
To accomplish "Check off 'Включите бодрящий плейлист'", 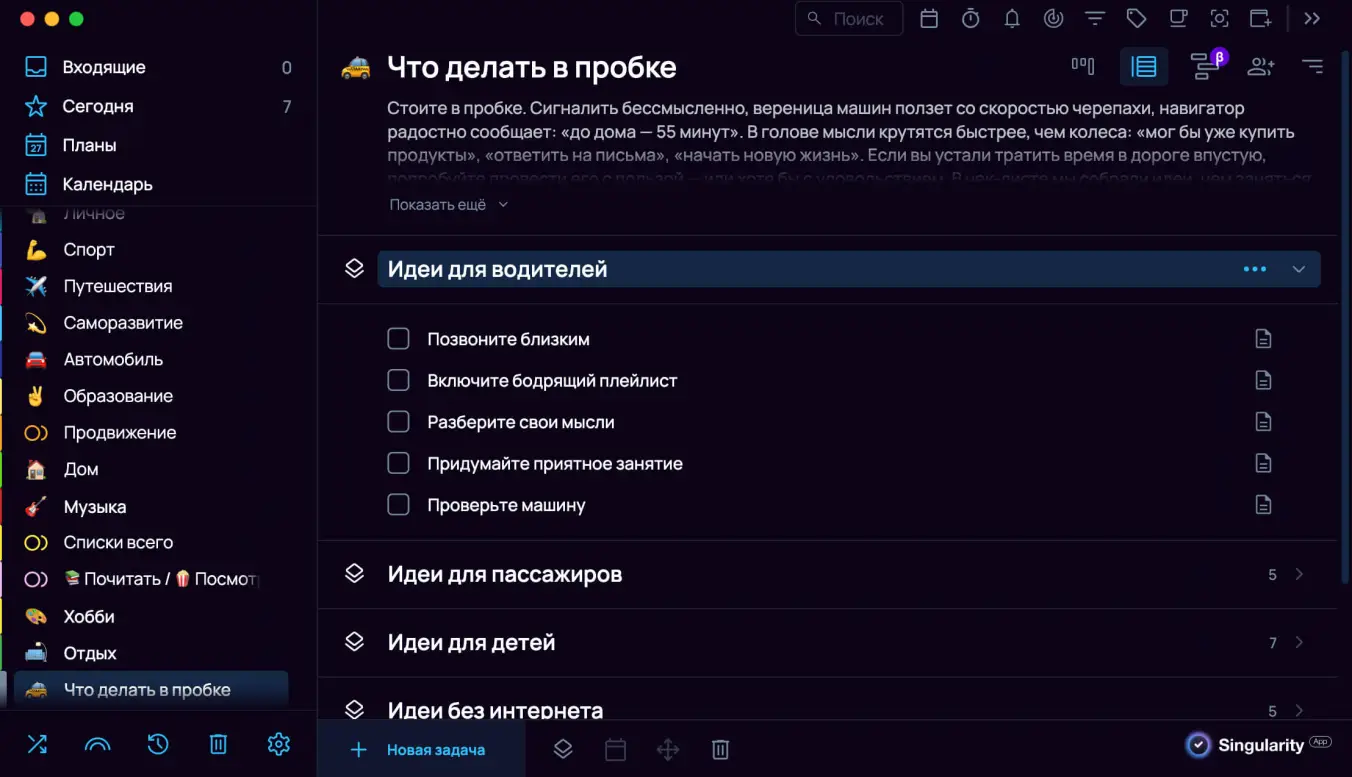I will point(398,380).
